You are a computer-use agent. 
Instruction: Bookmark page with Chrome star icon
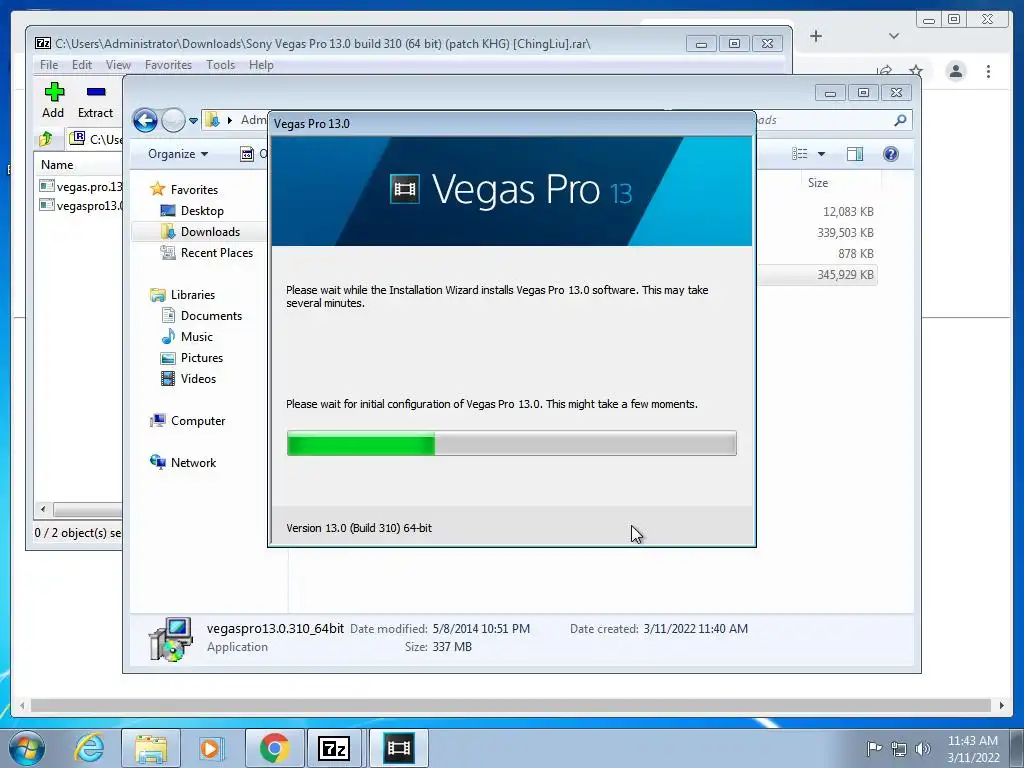coord(916,71)
